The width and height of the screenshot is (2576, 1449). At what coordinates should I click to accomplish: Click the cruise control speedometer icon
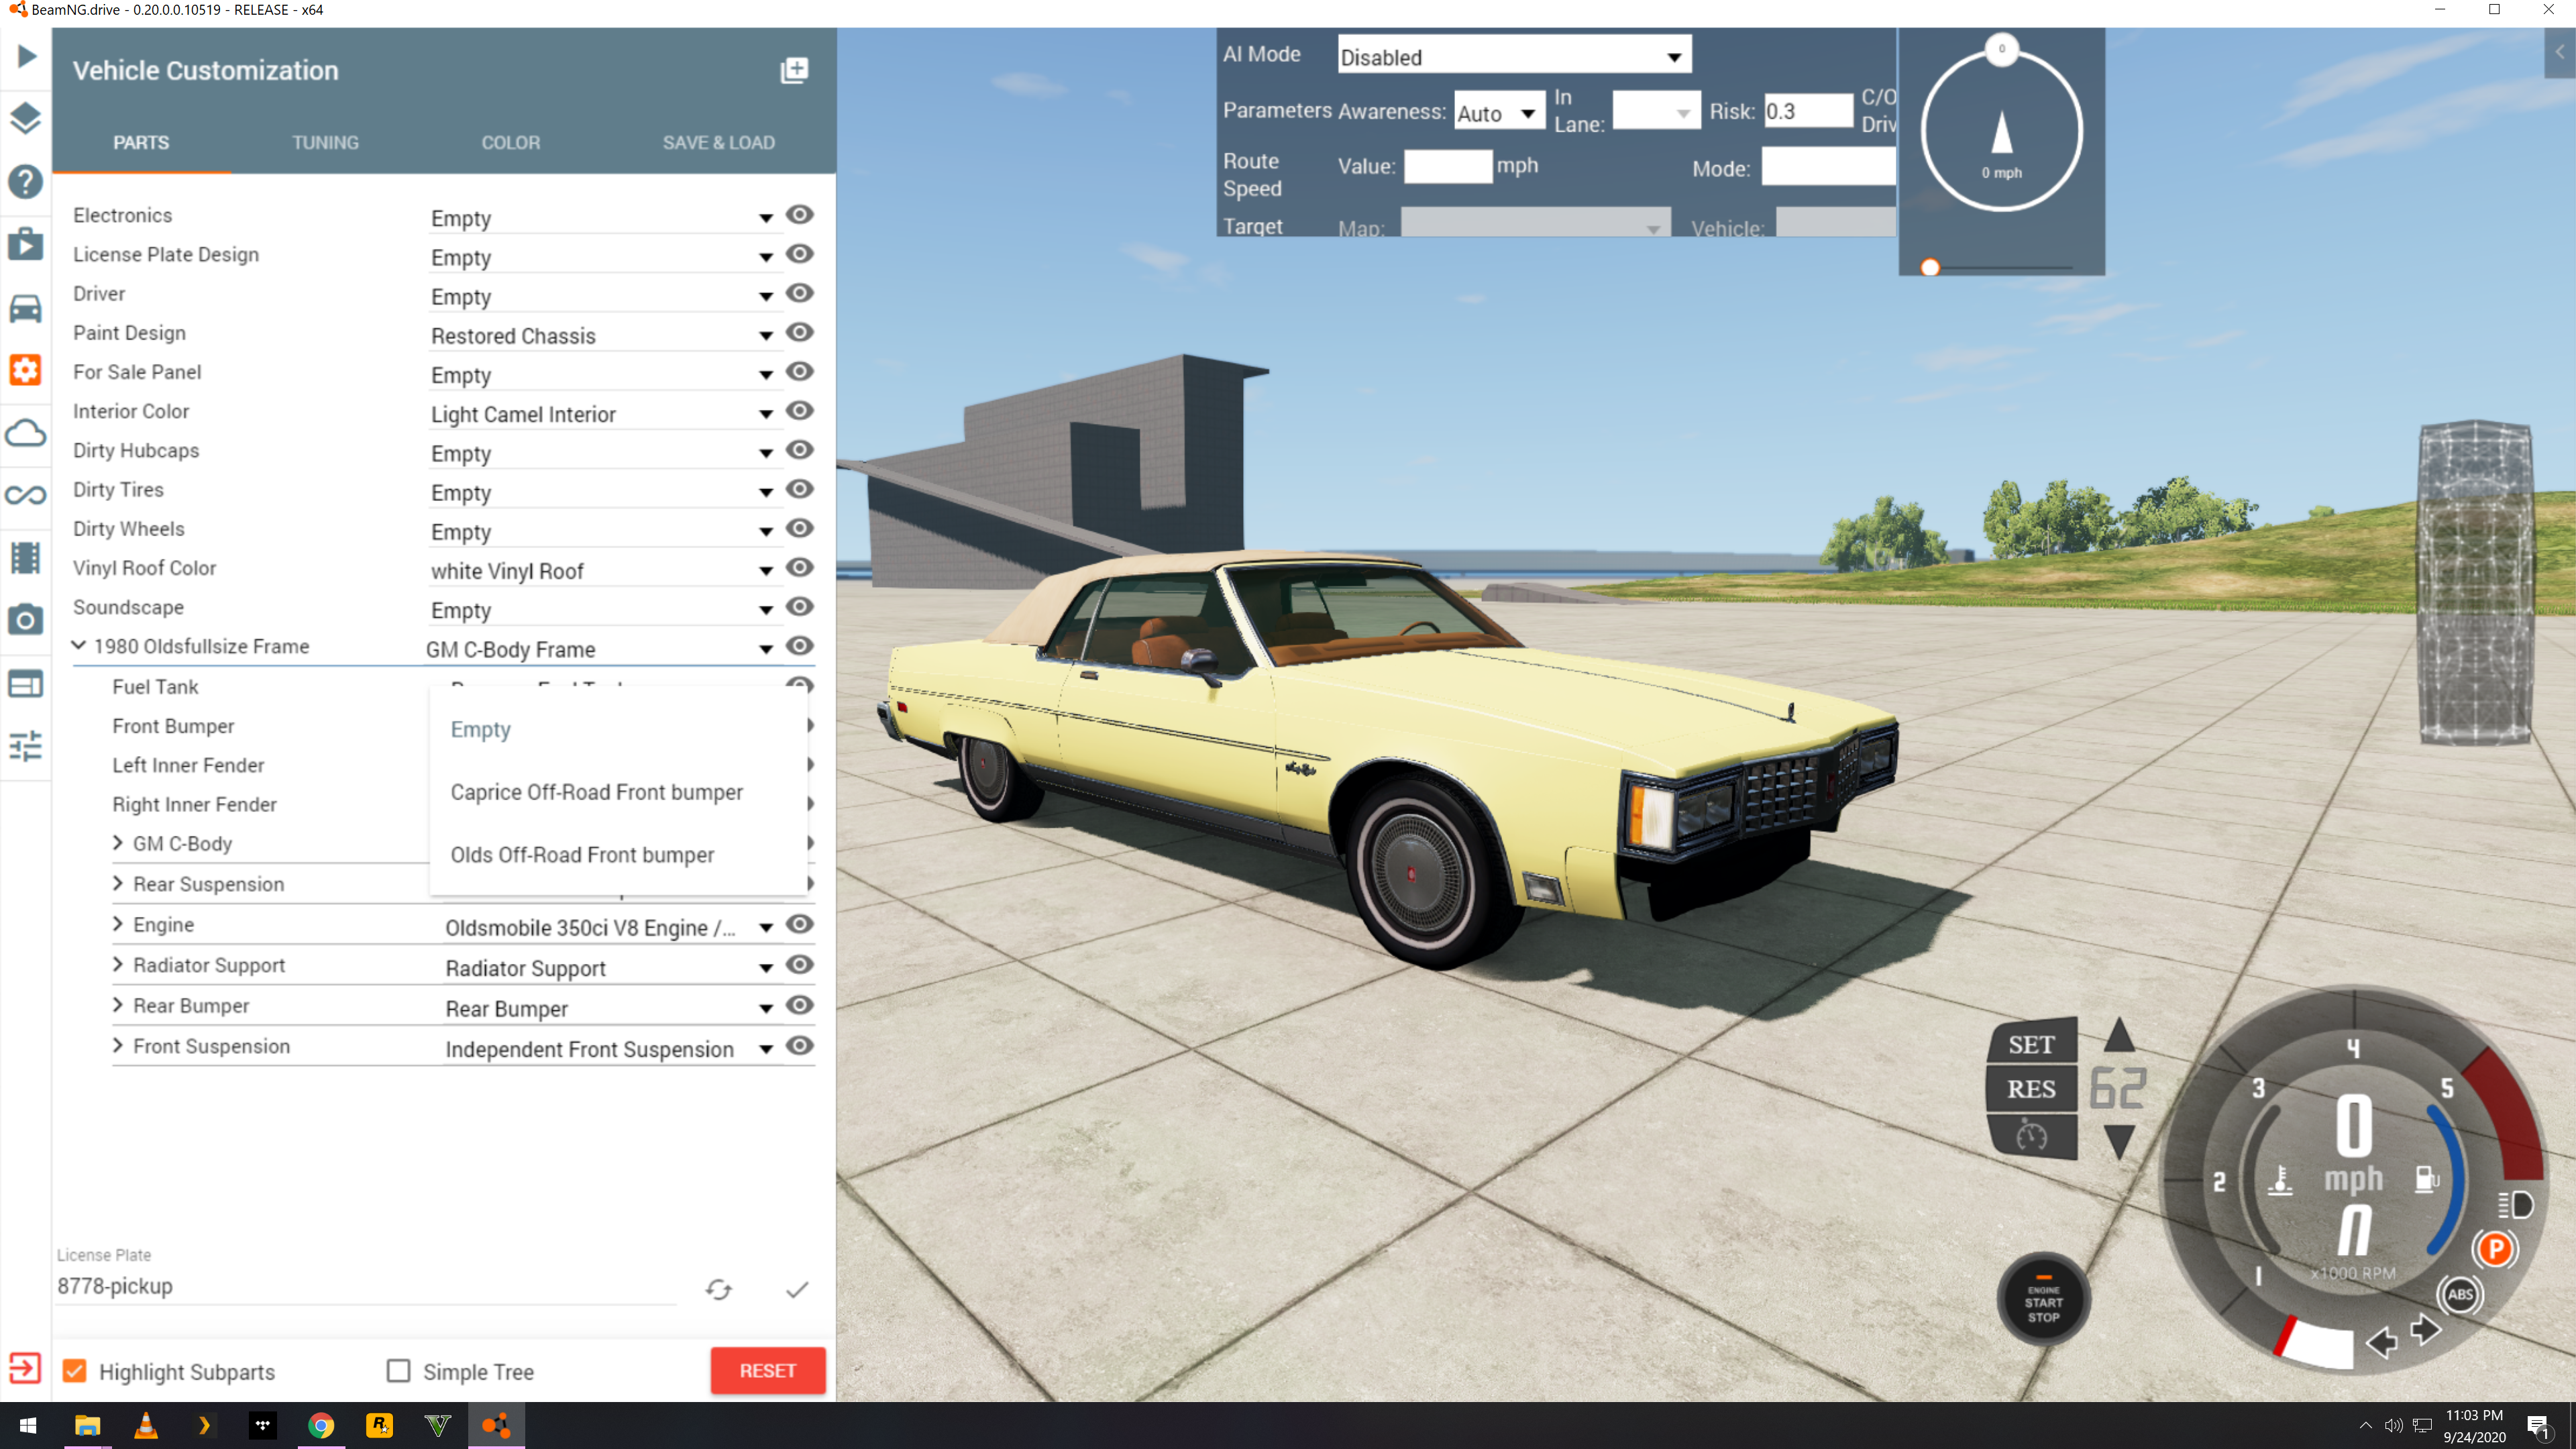tap(2032, 1137)
